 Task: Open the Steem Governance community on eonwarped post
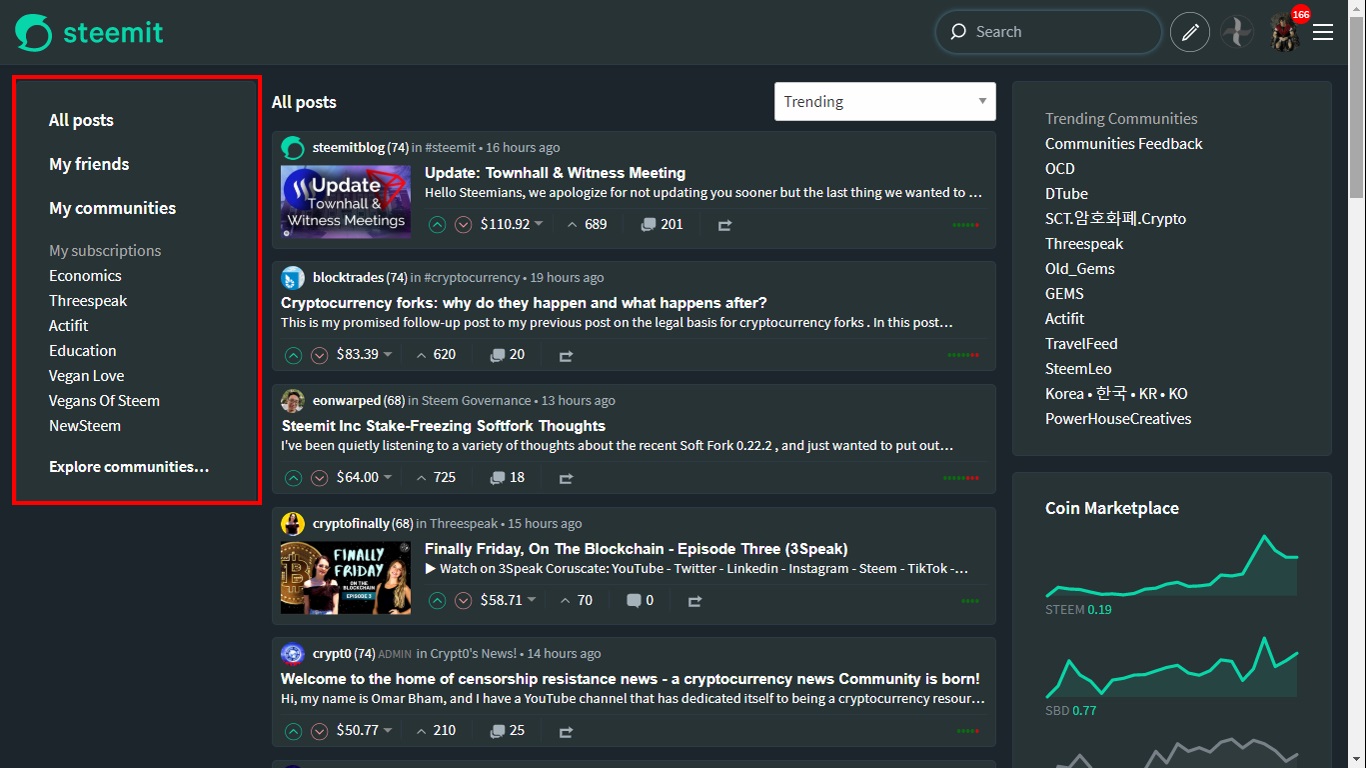[x=476, y=400]
